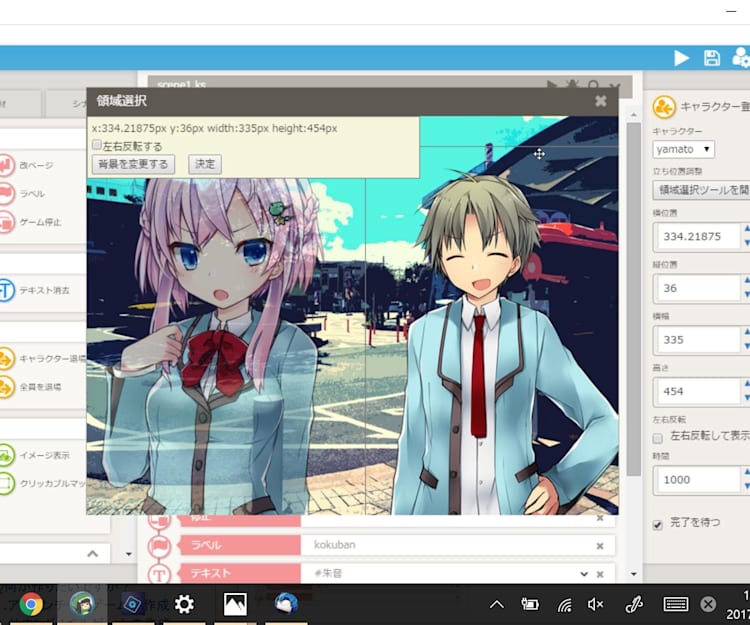Collapse the left panel with the up chevron
This screenshot has width=750, height=625.
point(93,554)
